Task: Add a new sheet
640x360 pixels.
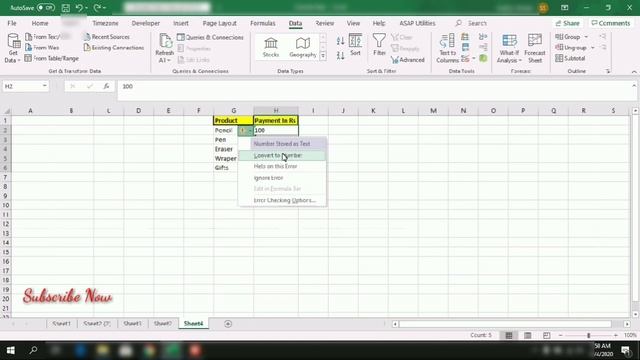Action: 228,324
